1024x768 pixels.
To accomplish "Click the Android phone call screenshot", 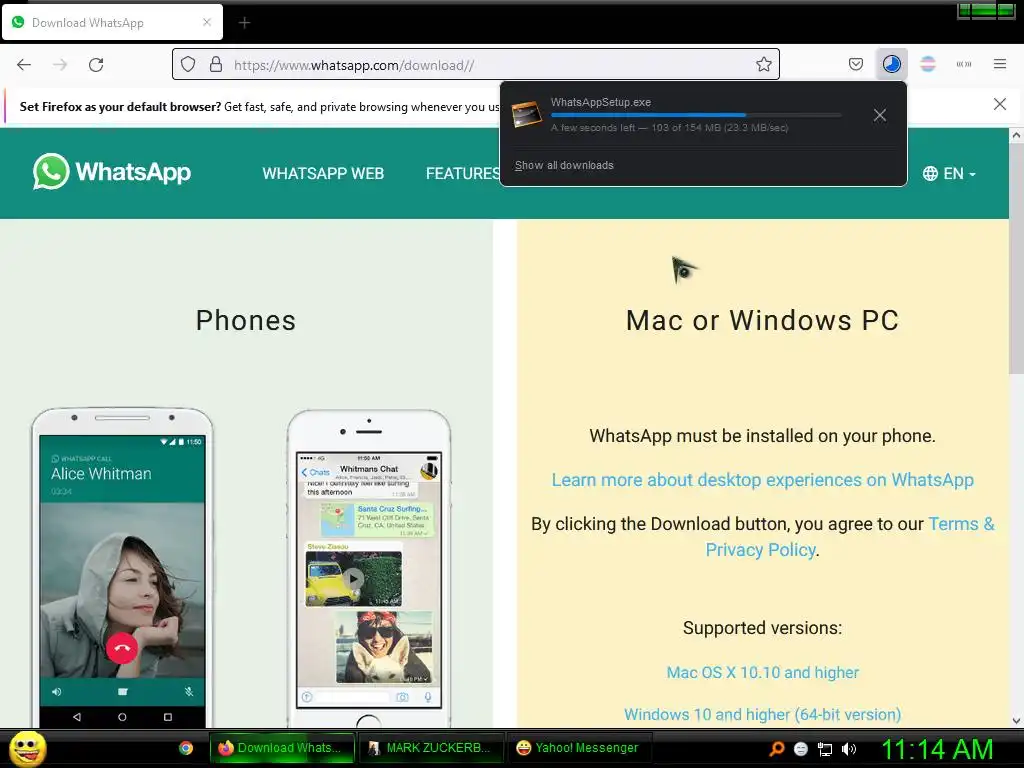I will [x=122, y=567].
